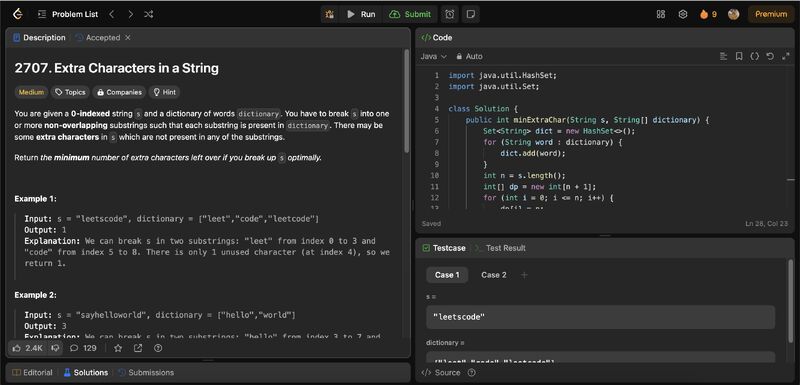Show the Hint tag
Viewport: 800px width, 385px height.
[164, 92]
